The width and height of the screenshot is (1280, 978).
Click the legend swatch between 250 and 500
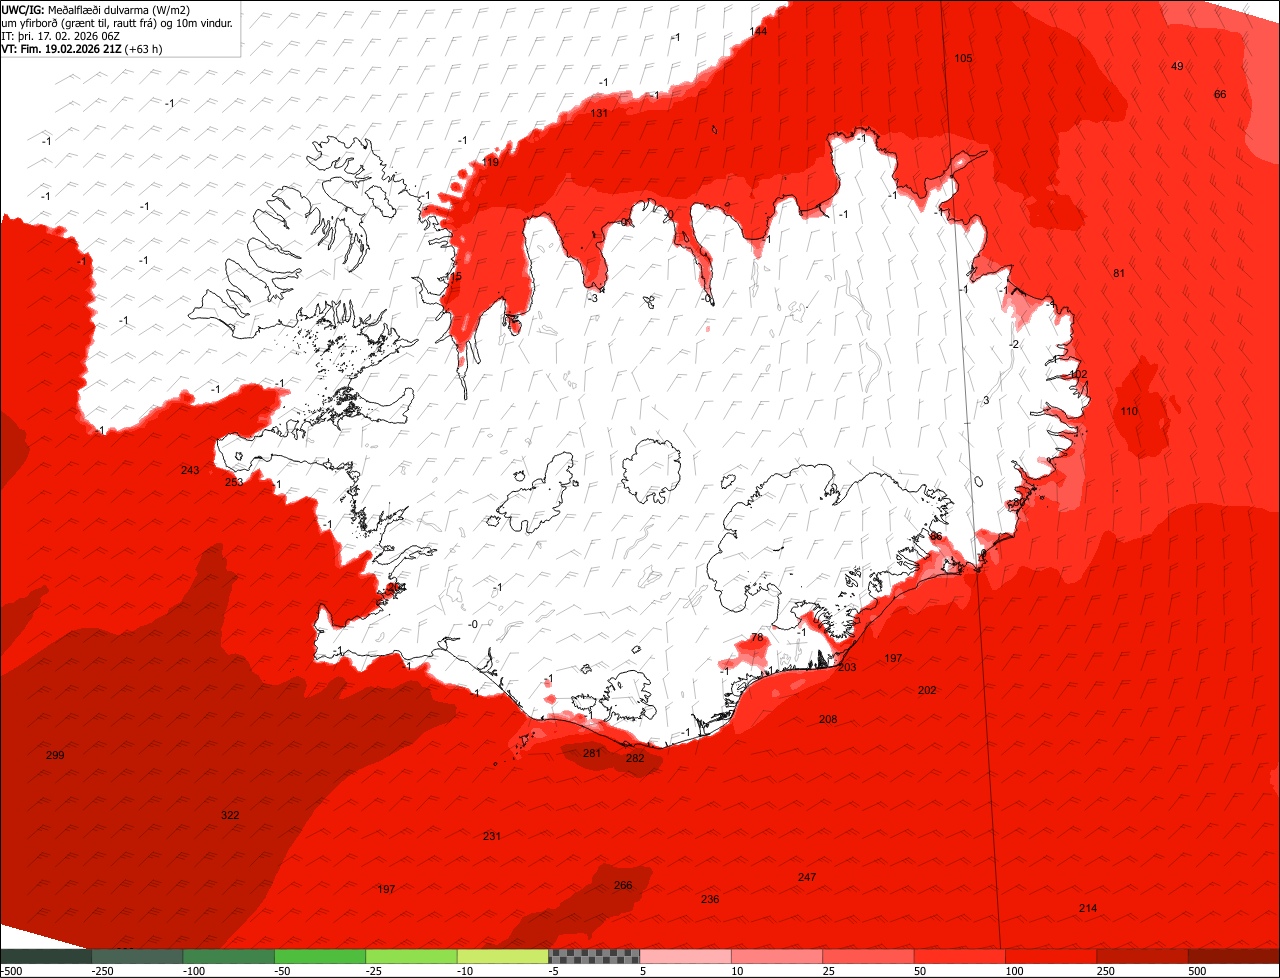tap(1142, 956)
